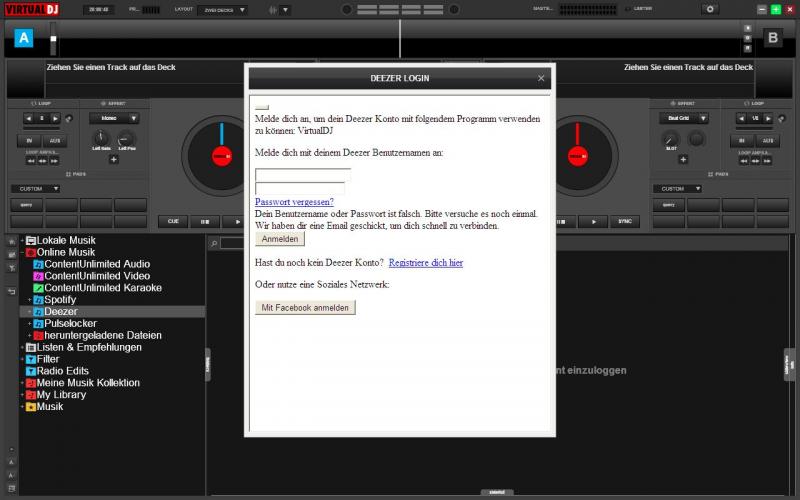Add an effect slot on left deck
The height and width of the screenshot is (500, 800).
pyautogui.click(x=114, y=159)
